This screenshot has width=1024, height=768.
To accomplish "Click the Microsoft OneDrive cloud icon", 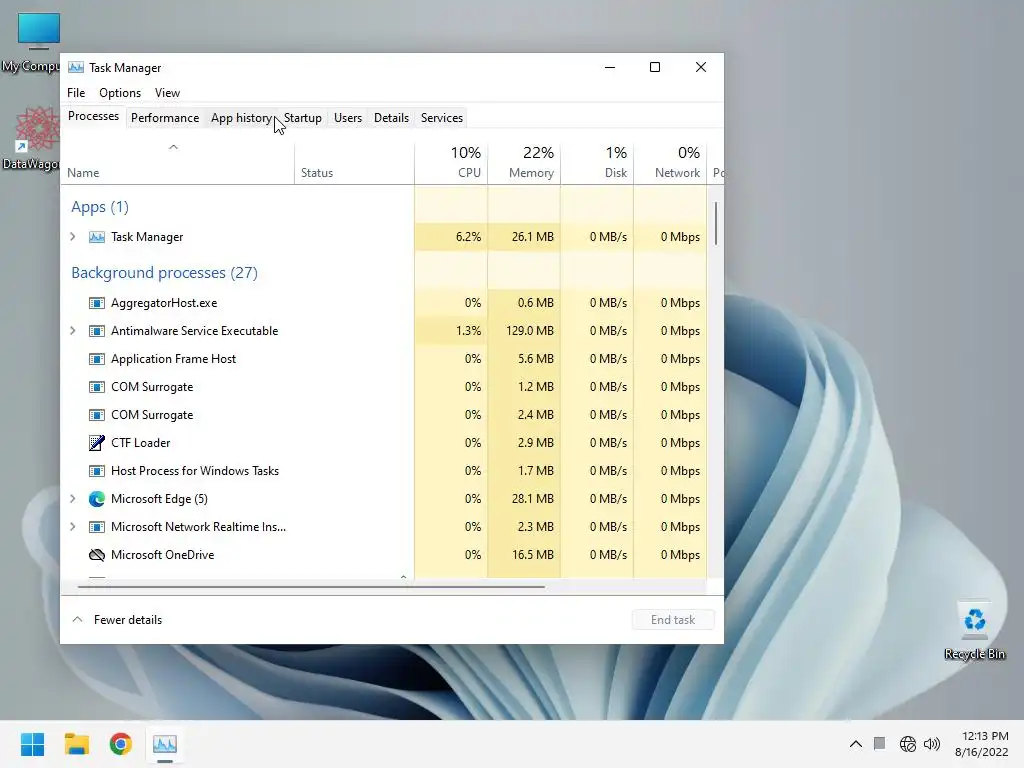I will [x=97, y=555].
